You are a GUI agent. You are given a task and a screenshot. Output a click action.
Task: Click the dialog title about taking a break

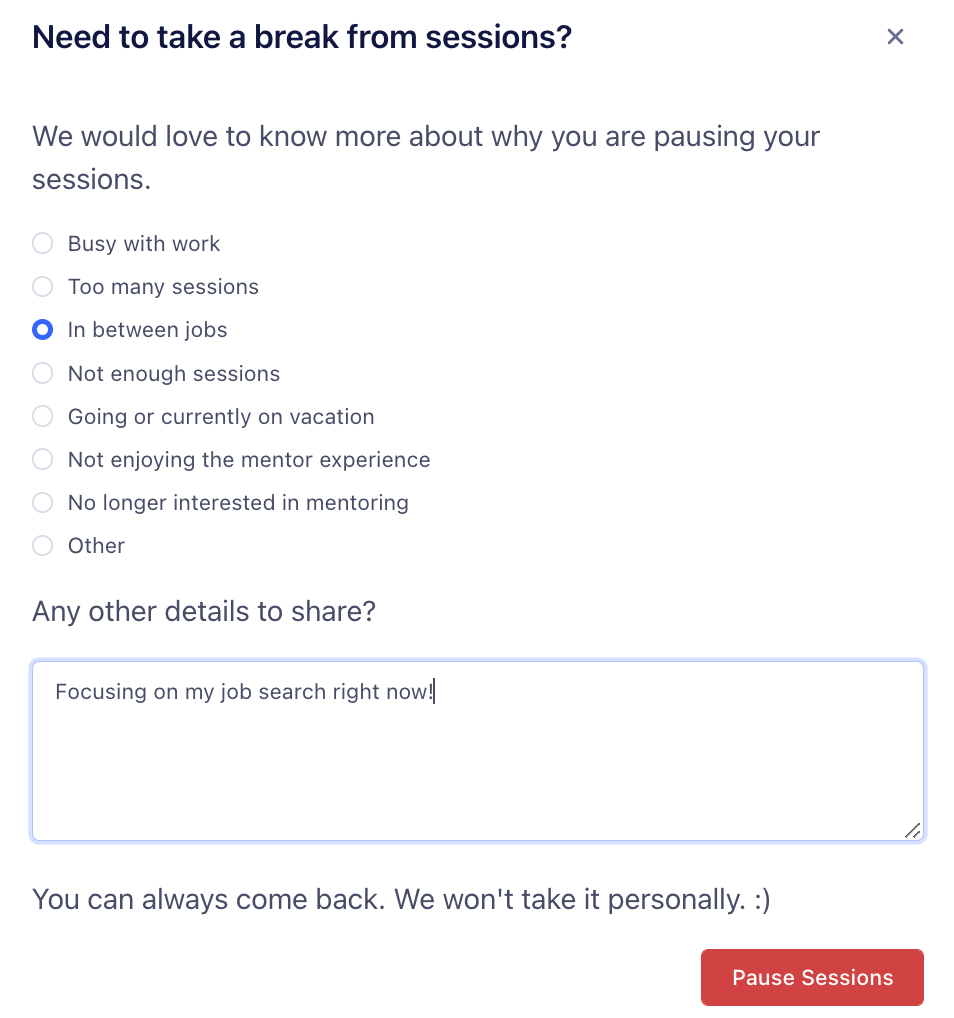pos(301,37)
